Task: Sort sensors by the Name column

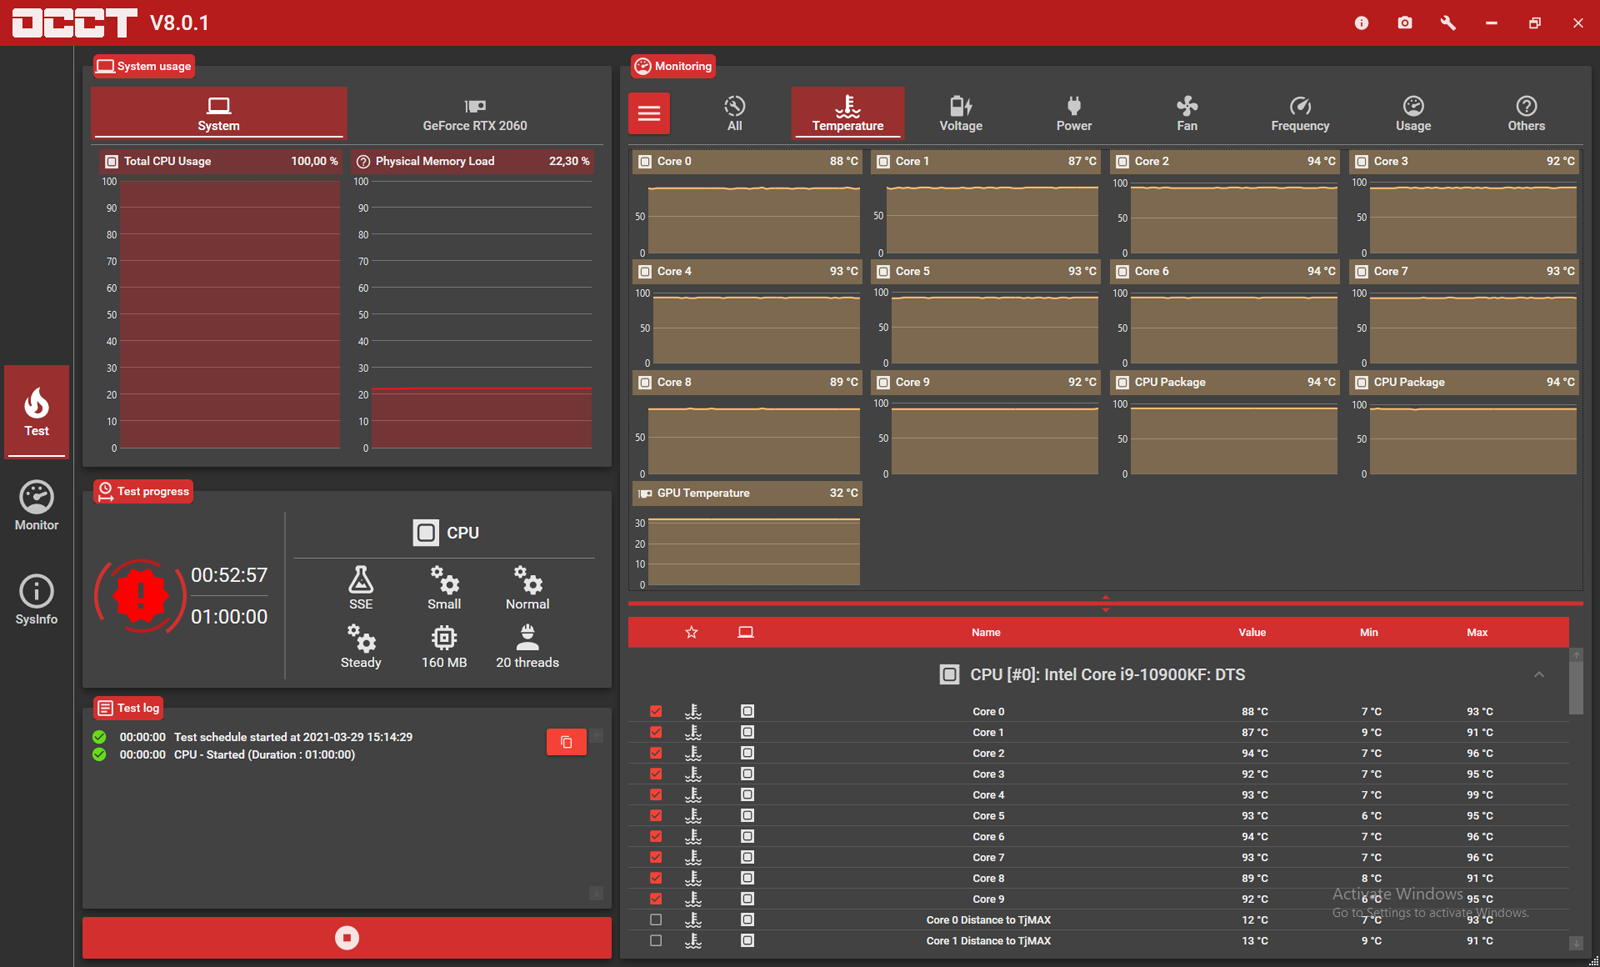Action: (x=986, y=632)
